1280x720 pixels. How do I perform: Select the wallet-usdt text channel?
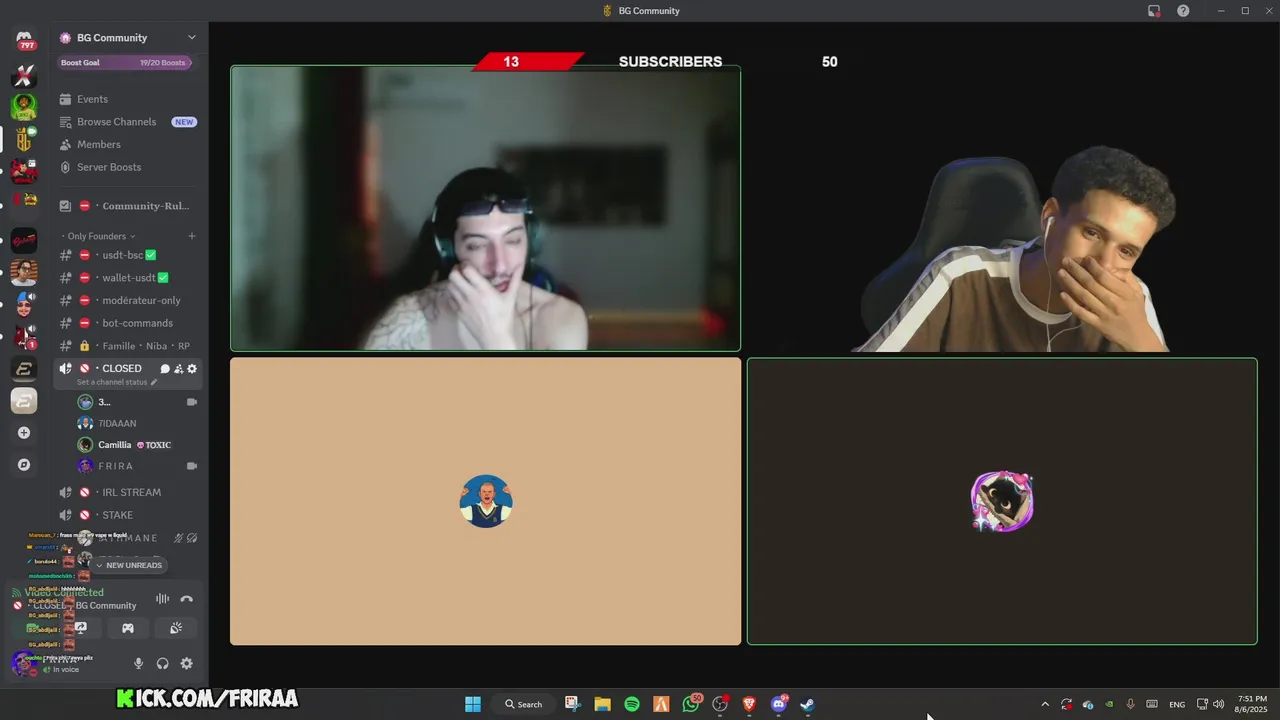click(x=128, y=278)
